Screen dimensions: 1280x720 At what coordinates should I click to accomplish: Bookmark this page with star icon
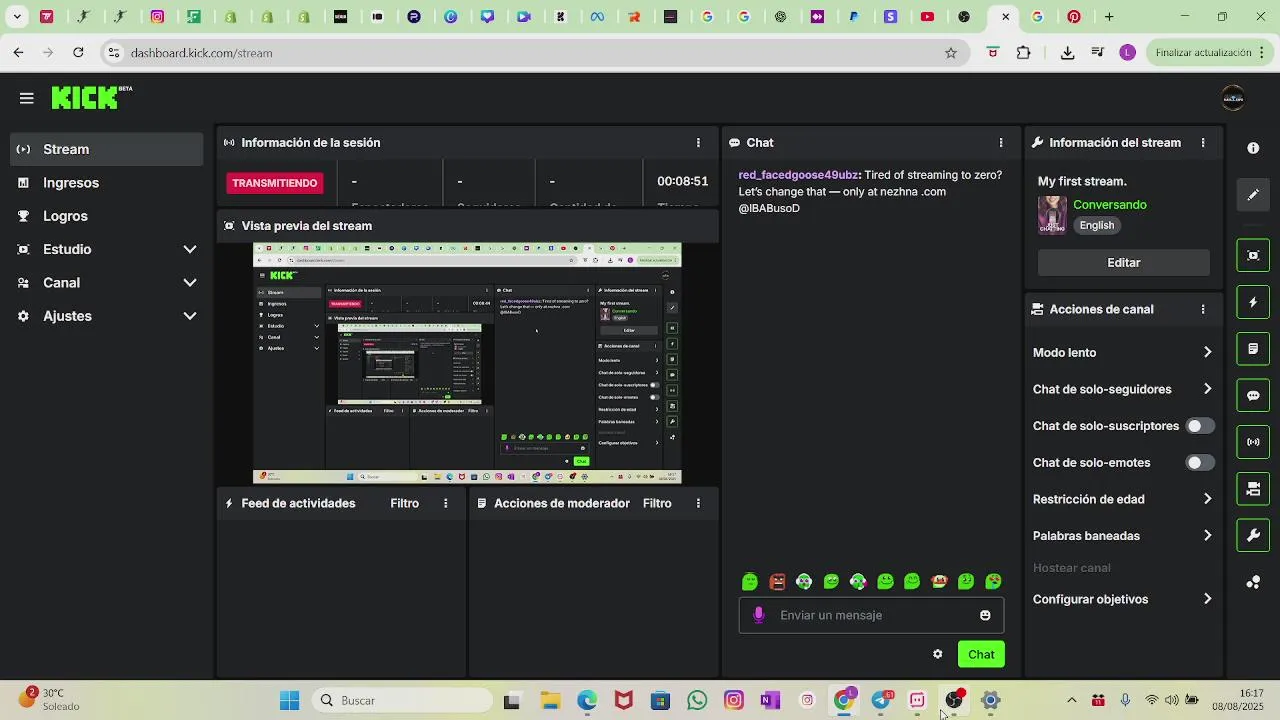click(x=951, y=53)
